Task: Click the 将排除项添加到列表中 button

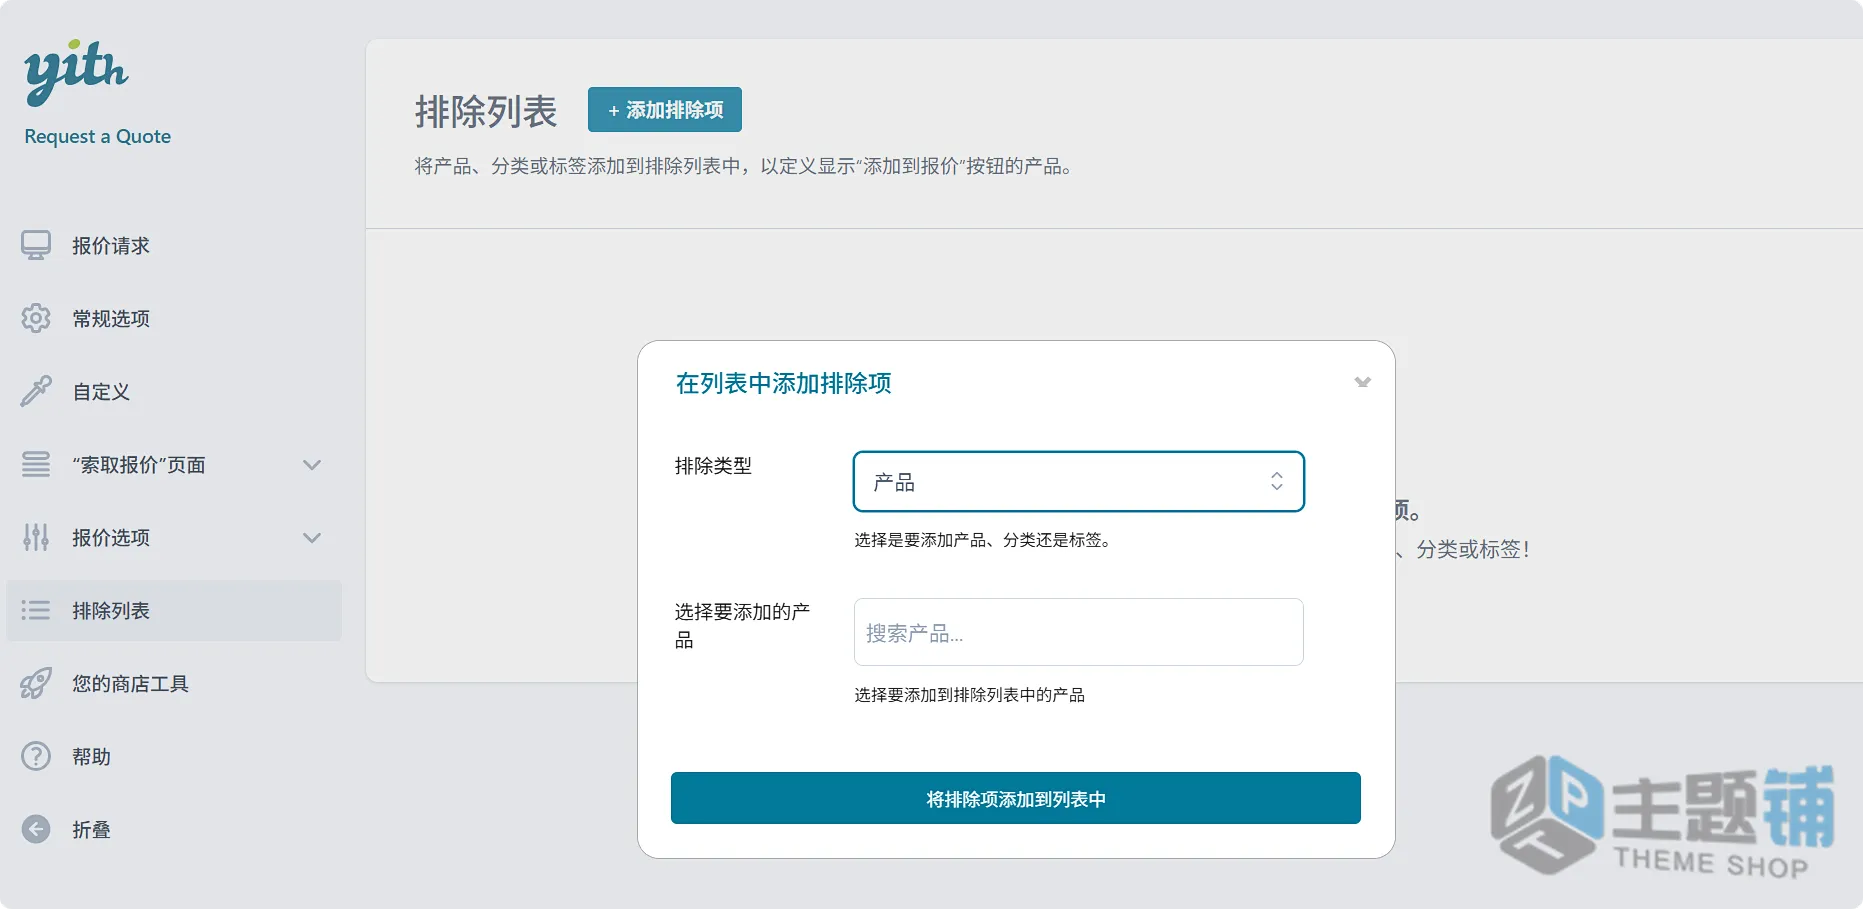Action: tap(1015, 798)
